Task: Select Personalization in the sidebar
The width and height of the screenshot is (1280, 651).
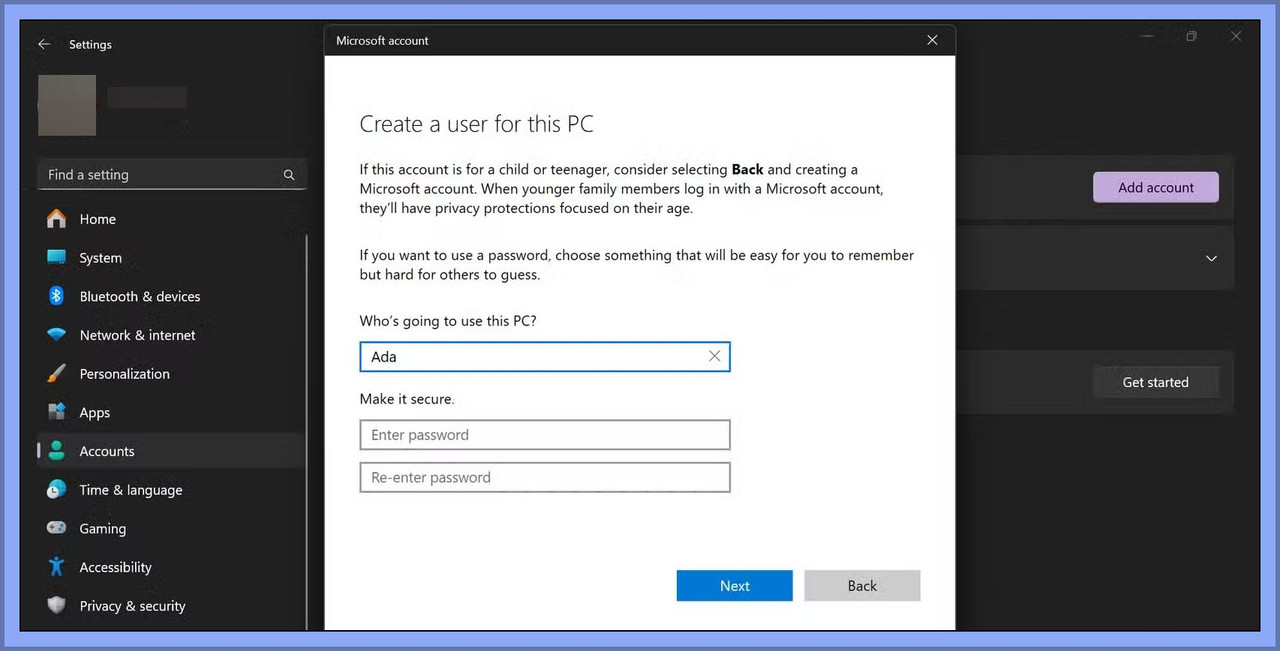Action: [x=125, y=374]
